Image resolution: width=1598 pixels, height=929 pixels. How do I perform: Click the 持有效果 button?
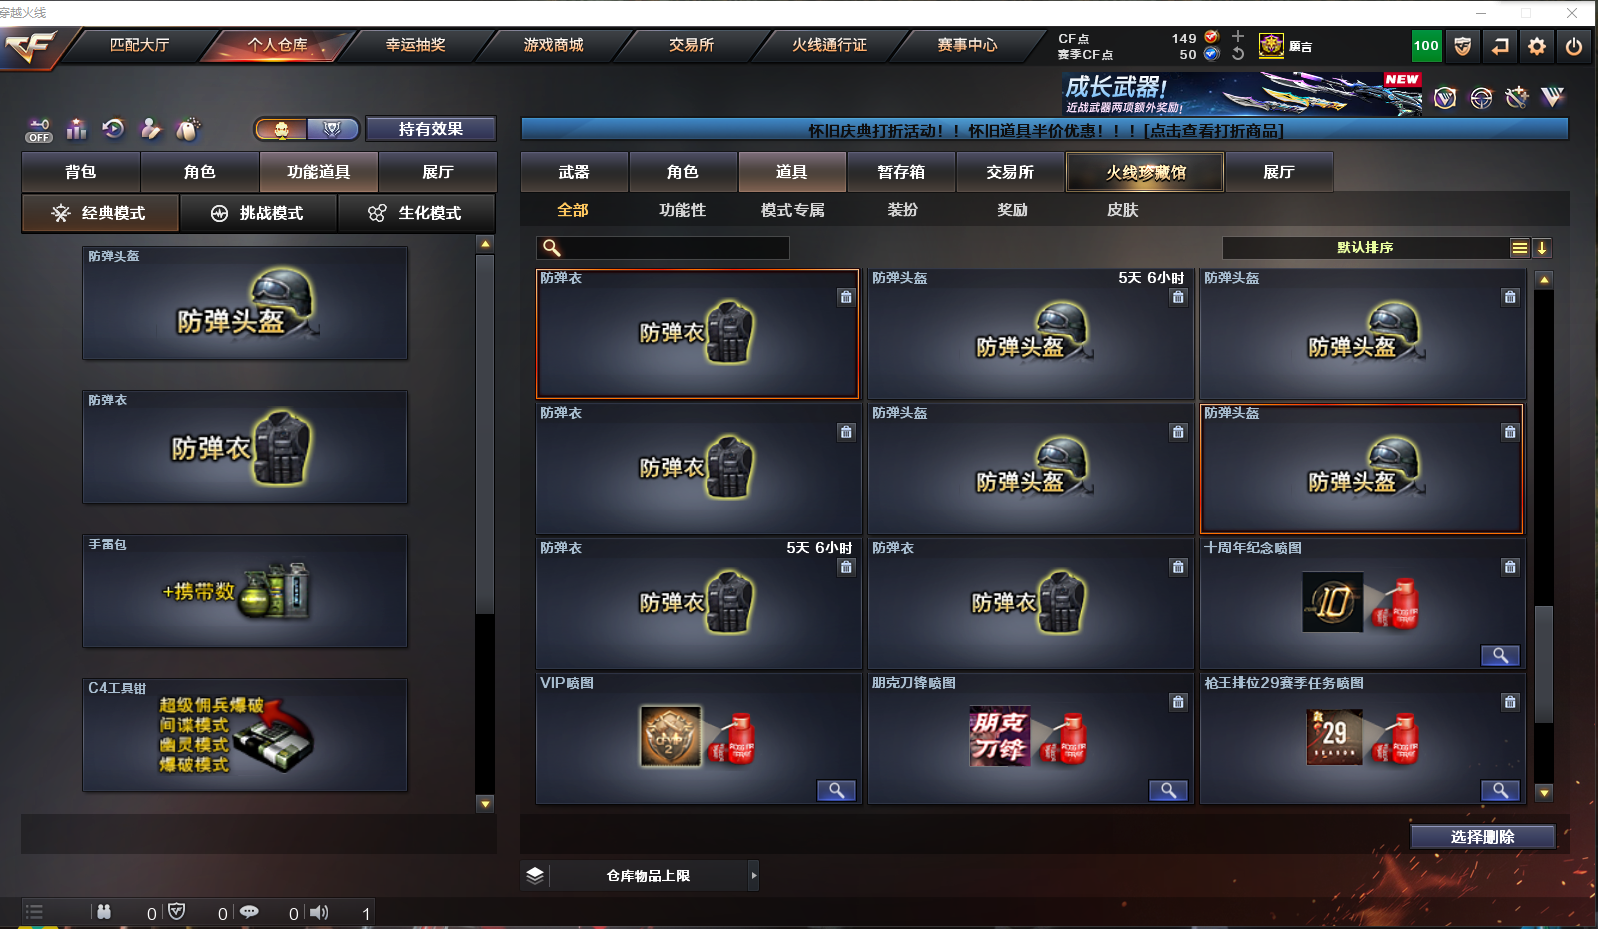tap(431, 129)
